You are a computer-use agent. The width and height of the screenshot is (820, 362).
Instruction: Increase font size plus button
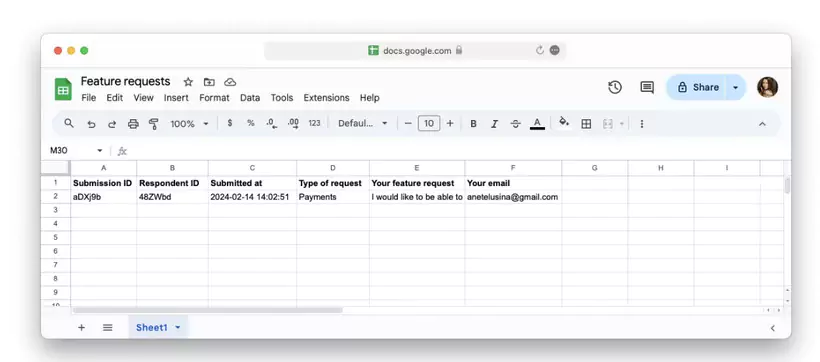coord(450,124)
